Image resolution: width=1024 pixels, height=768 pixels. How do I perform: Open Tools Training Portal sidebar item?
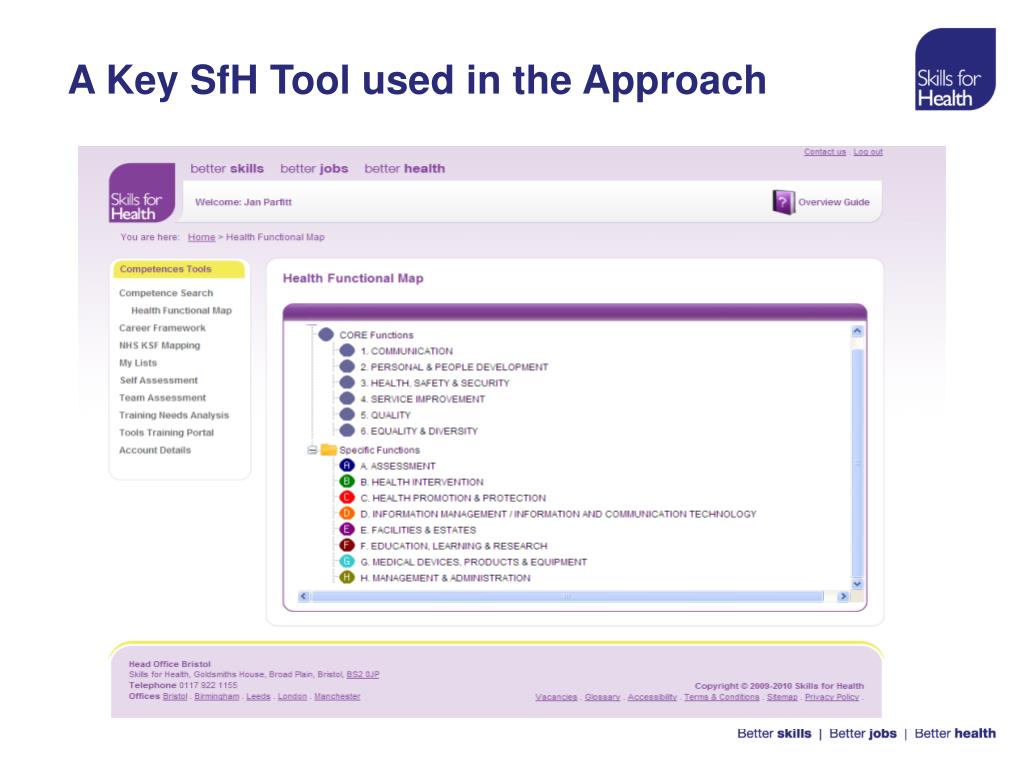click(x=166, y=432)
